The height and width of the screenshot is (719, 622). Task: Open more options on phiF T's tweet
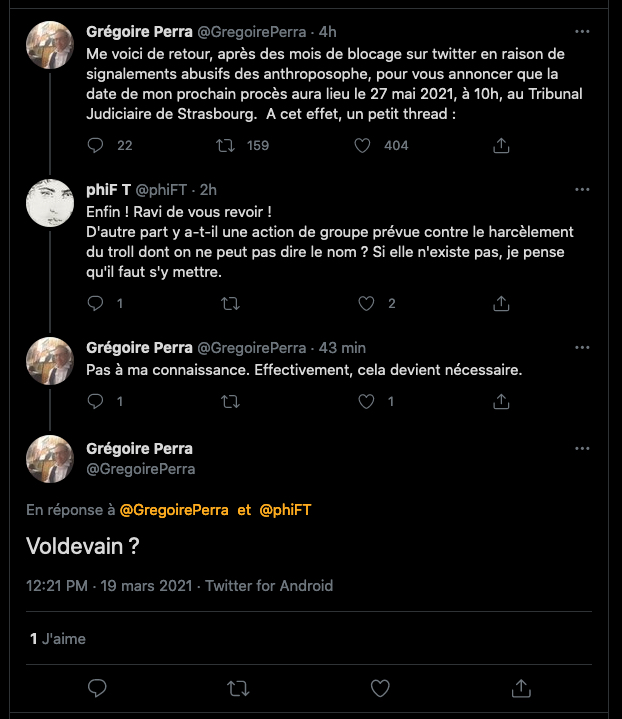click(x=581, y=189)
